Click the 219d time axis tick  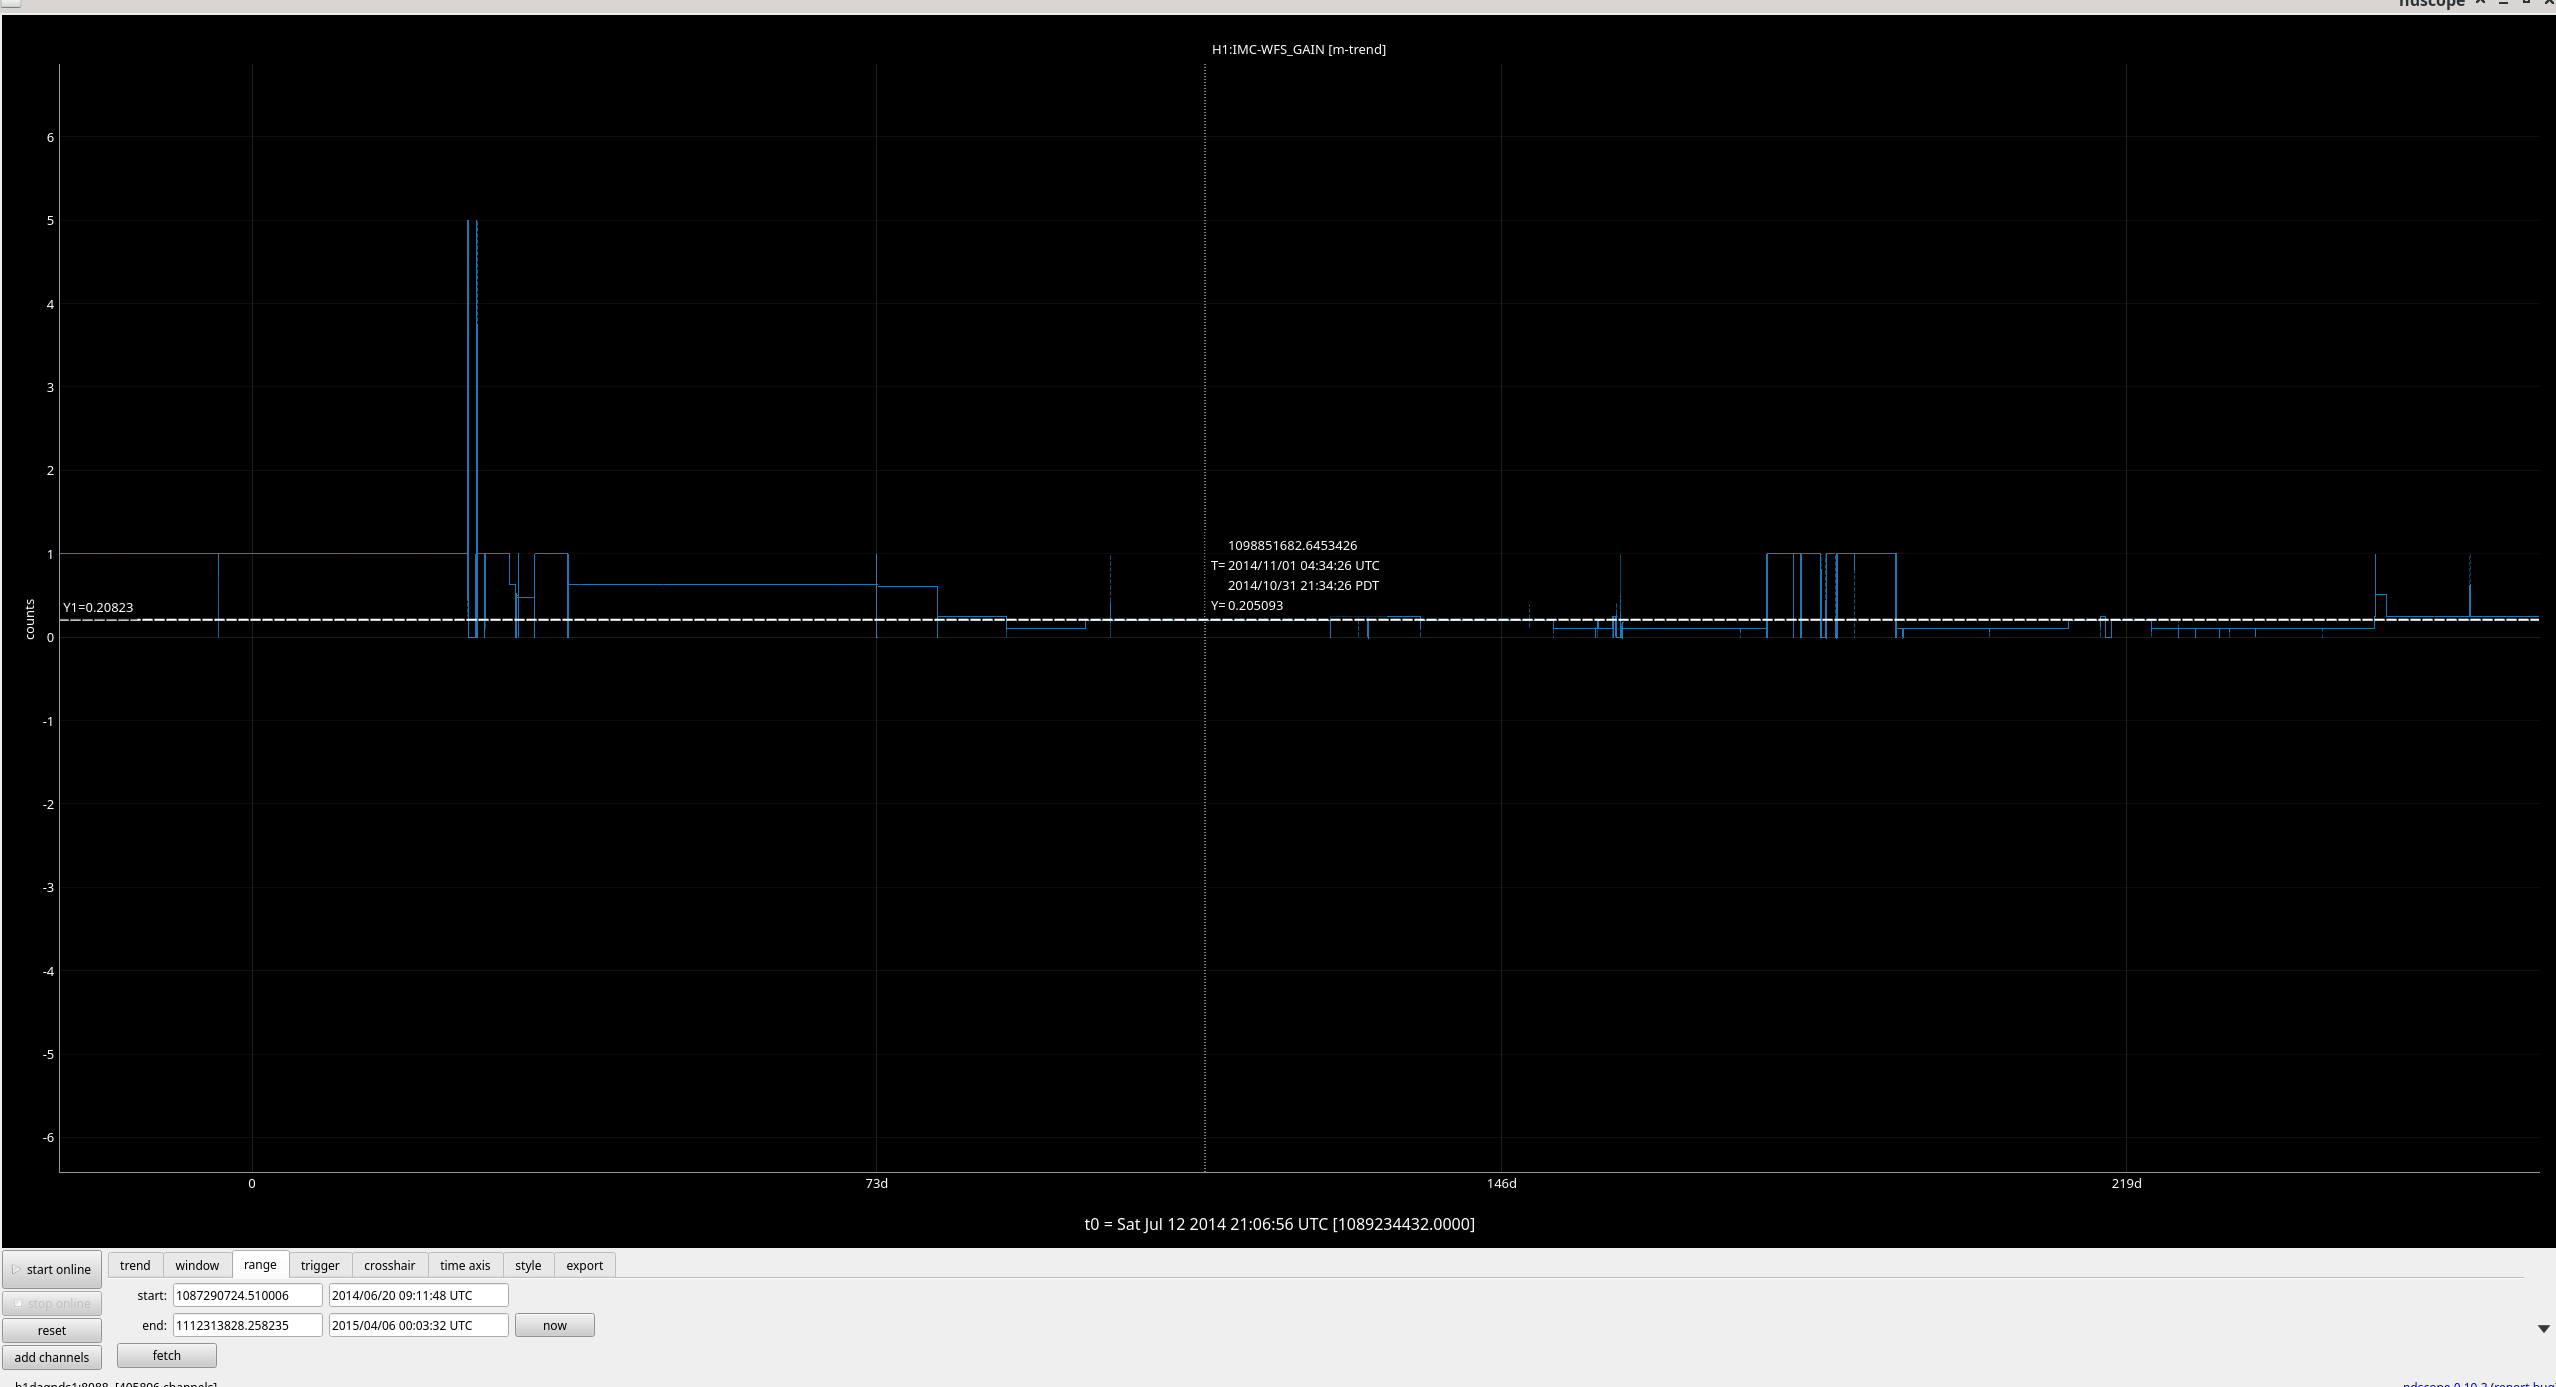point(2126,1183)
